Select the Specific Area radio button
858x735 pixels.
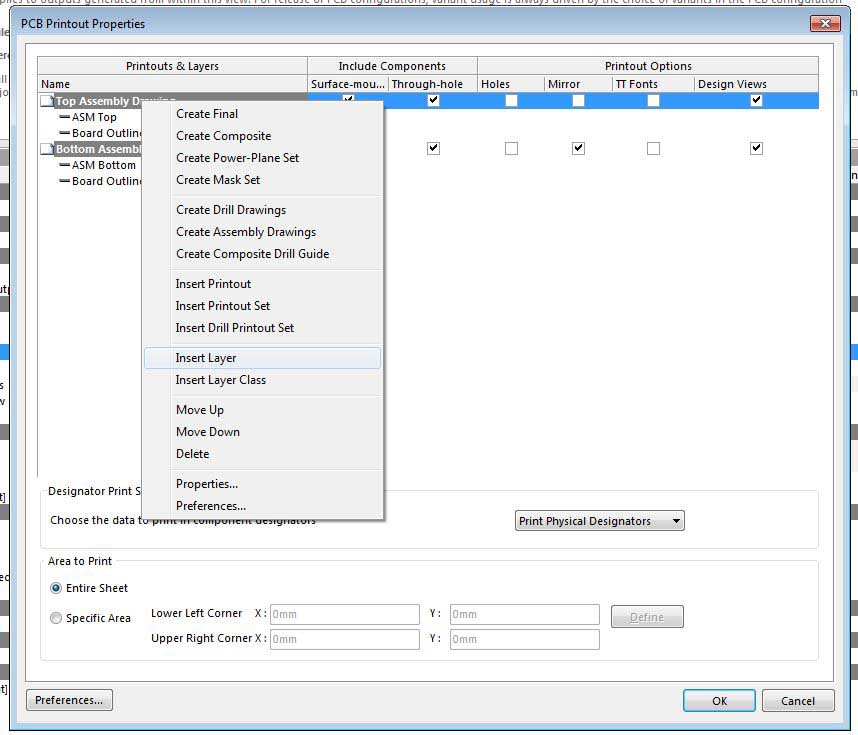(x=56, y=618)
